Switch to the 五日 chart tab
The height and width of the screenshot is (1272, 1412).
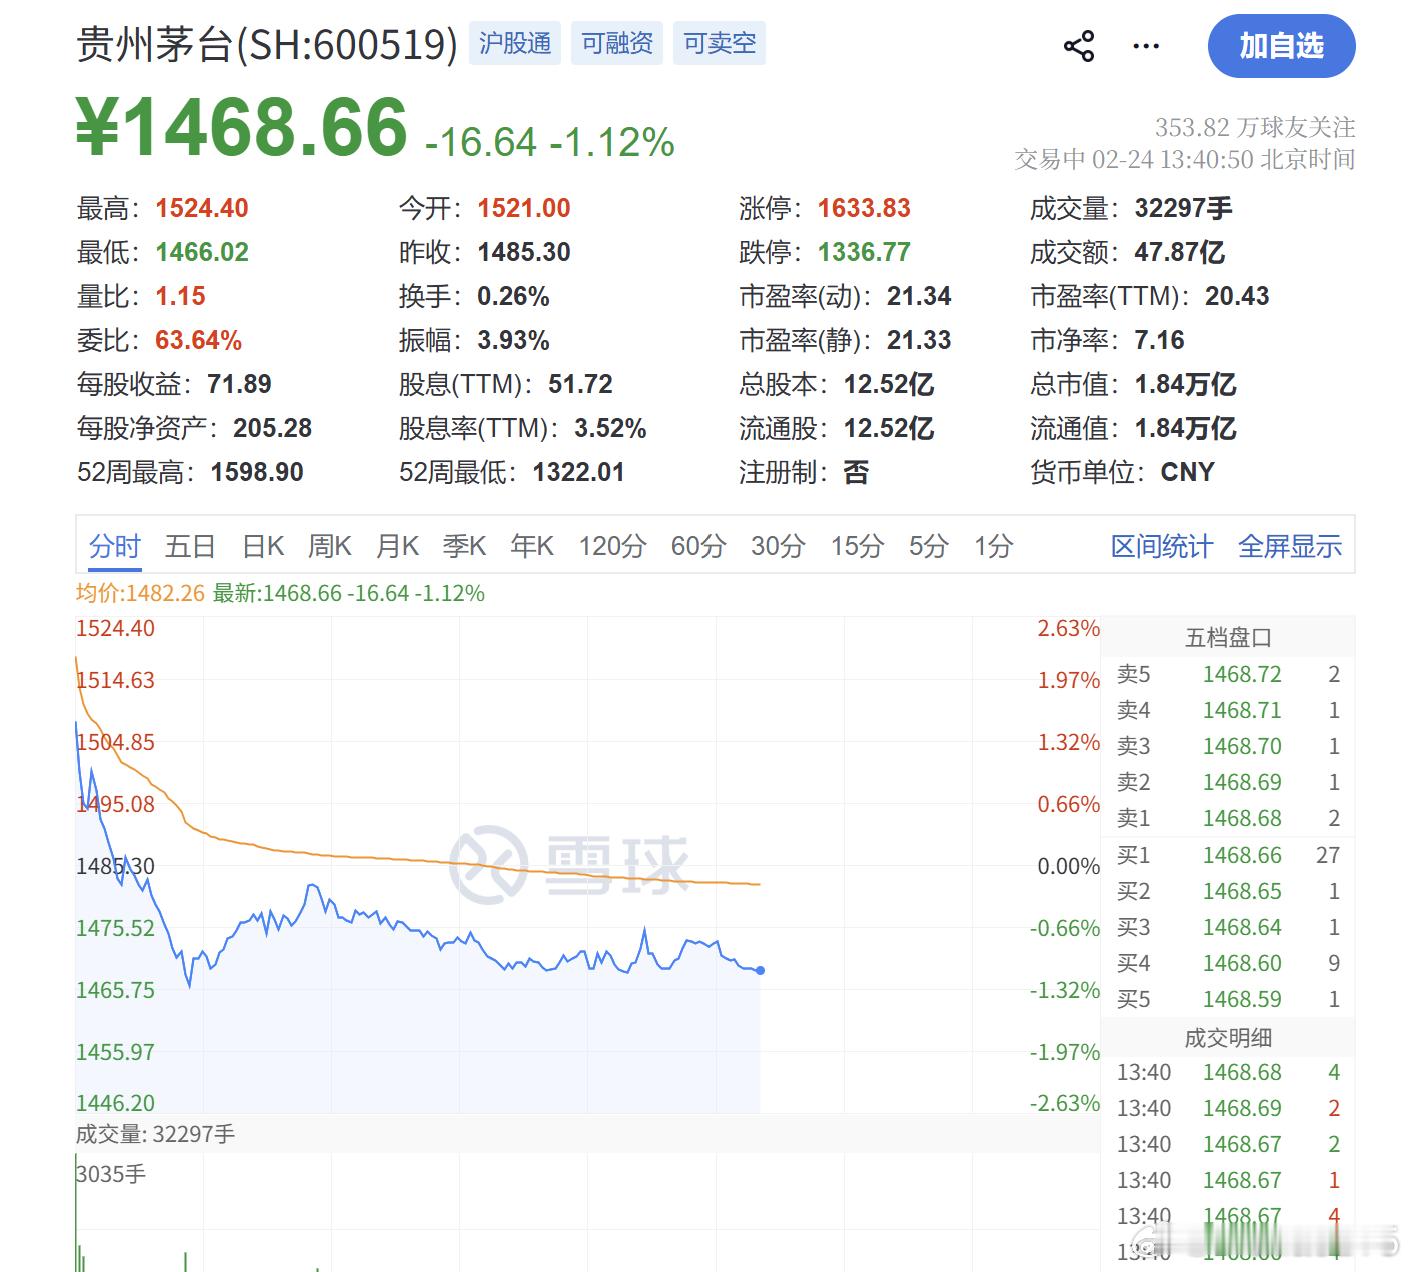(x=188, y=546)
